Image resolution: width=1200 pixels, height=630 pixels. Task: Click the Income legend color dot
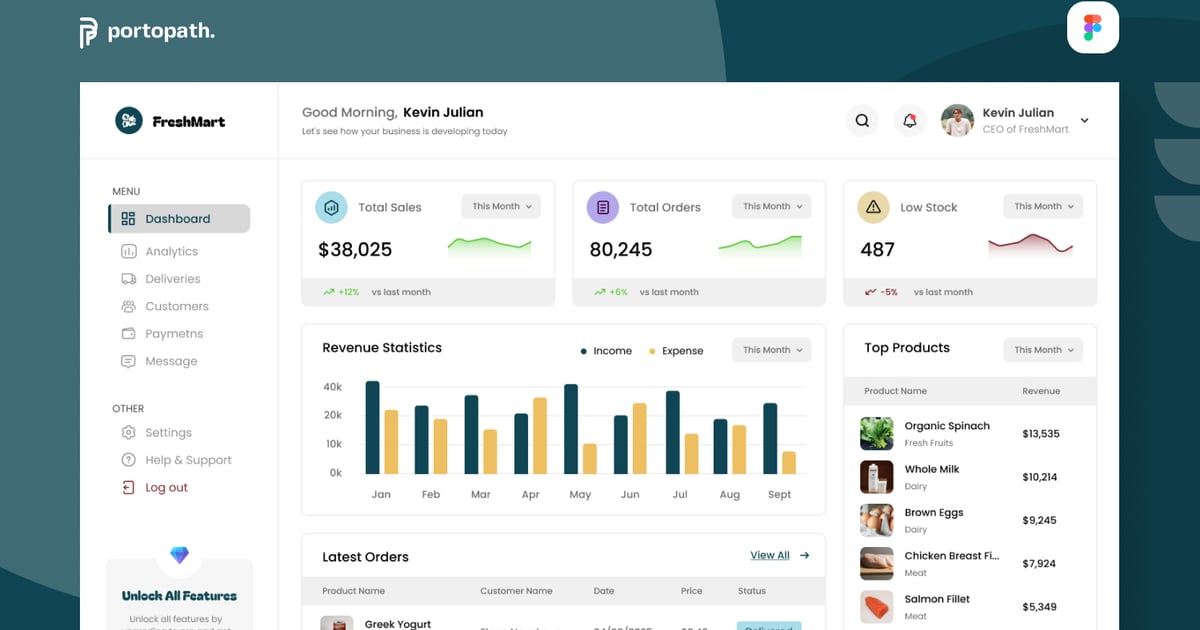(584, 351)
